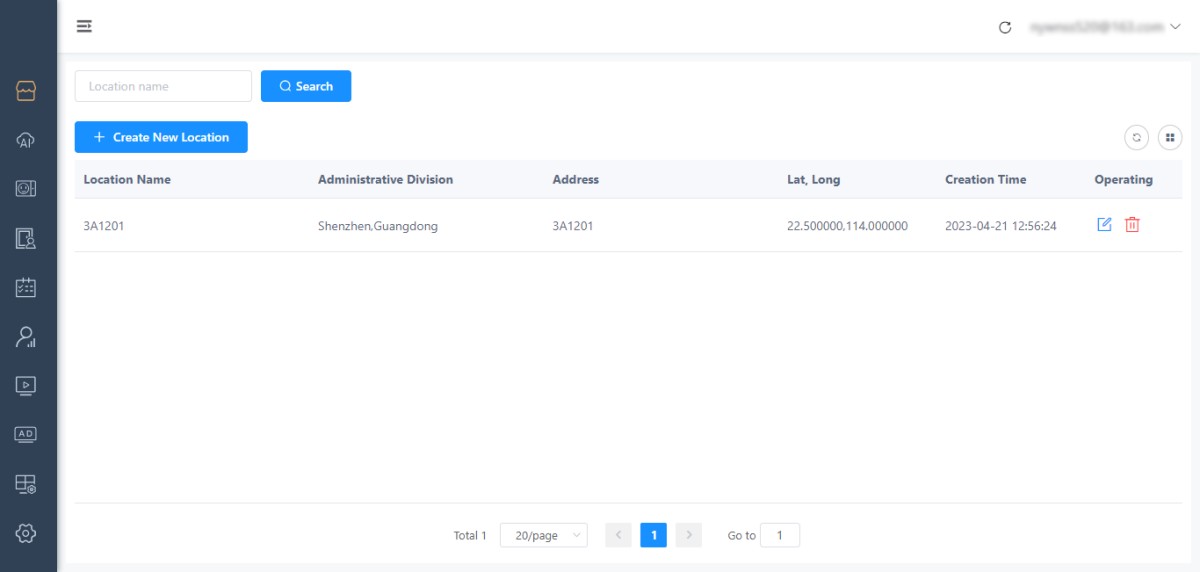Open the AI cloud sidebar icon
Screen dimensions: 1200x572
pyautogui.click(x=26, y=140)
